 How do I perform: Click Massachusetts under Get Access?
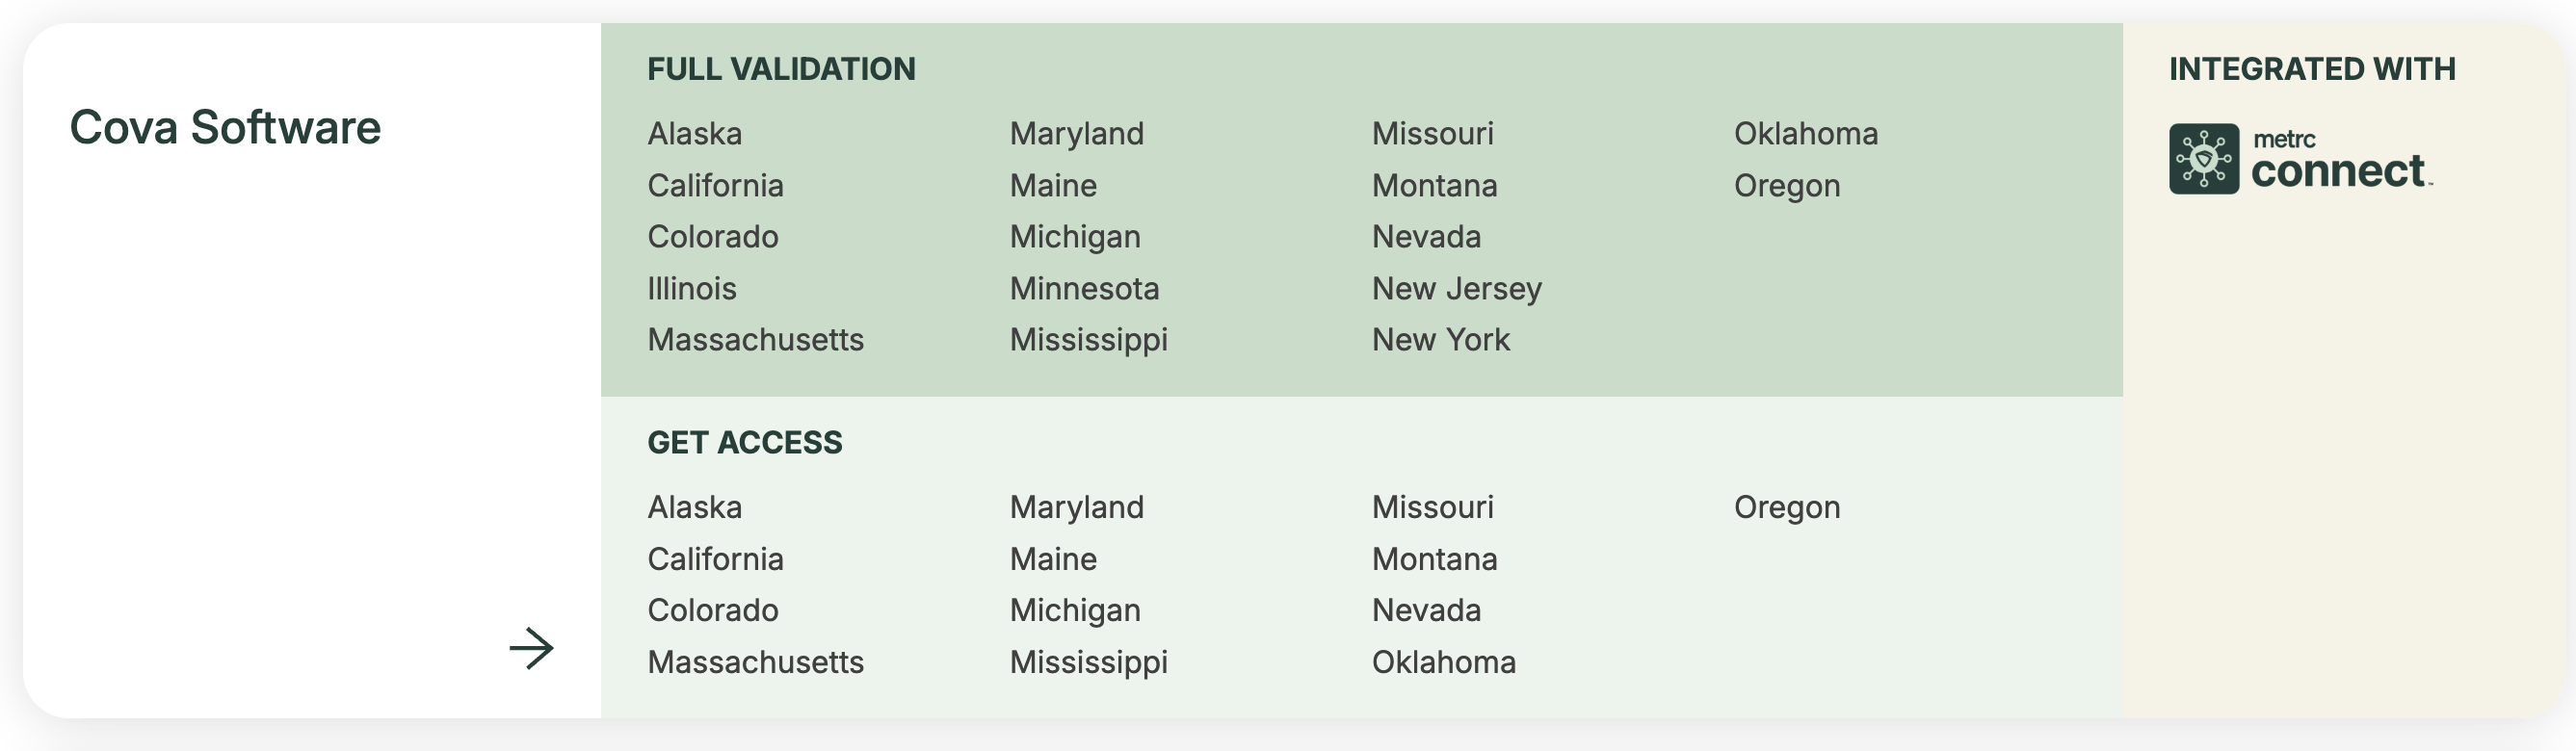point(755,662)
